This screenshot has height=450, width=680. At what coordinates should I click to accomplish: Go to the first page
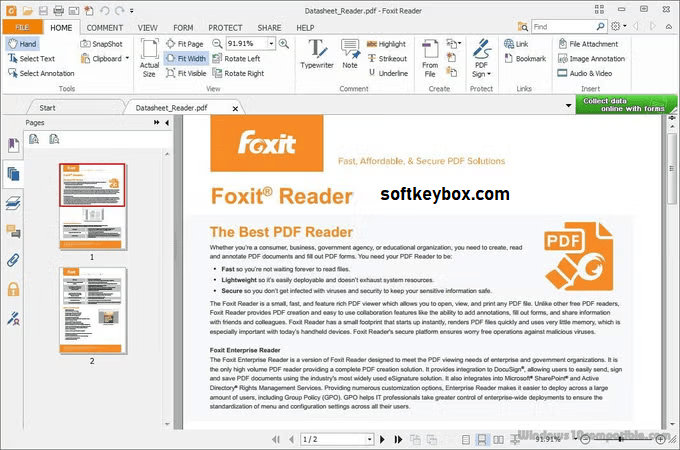pyautogui.click(x=276, y=439)
